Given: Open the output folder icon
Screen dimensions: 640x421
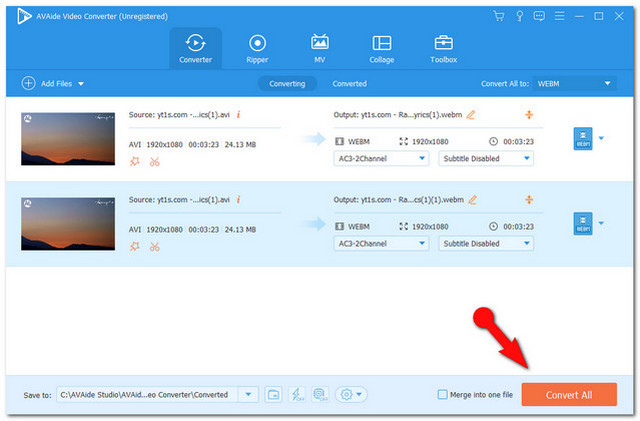Looking at the screenshot, I should point(273,395).
